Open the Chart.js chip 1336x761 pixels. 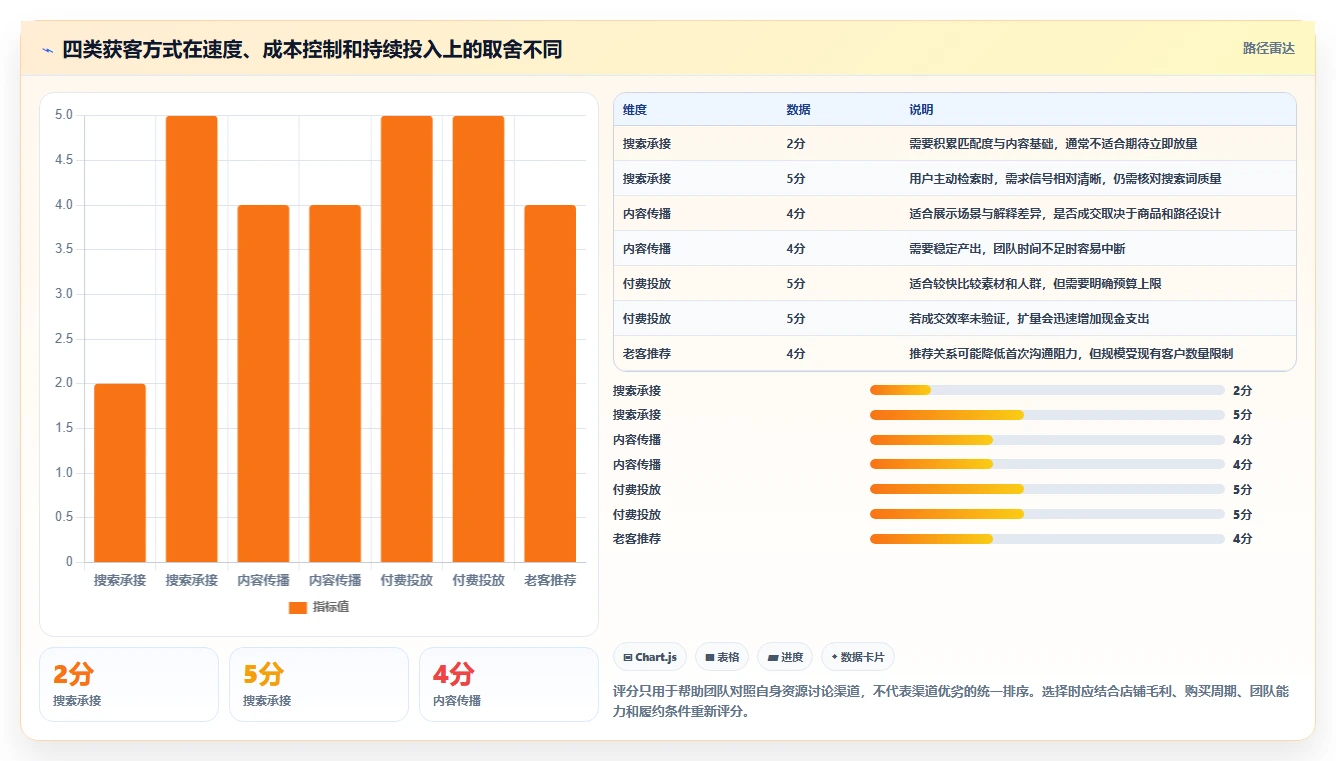pyautogui.click(x=649, y=657)
